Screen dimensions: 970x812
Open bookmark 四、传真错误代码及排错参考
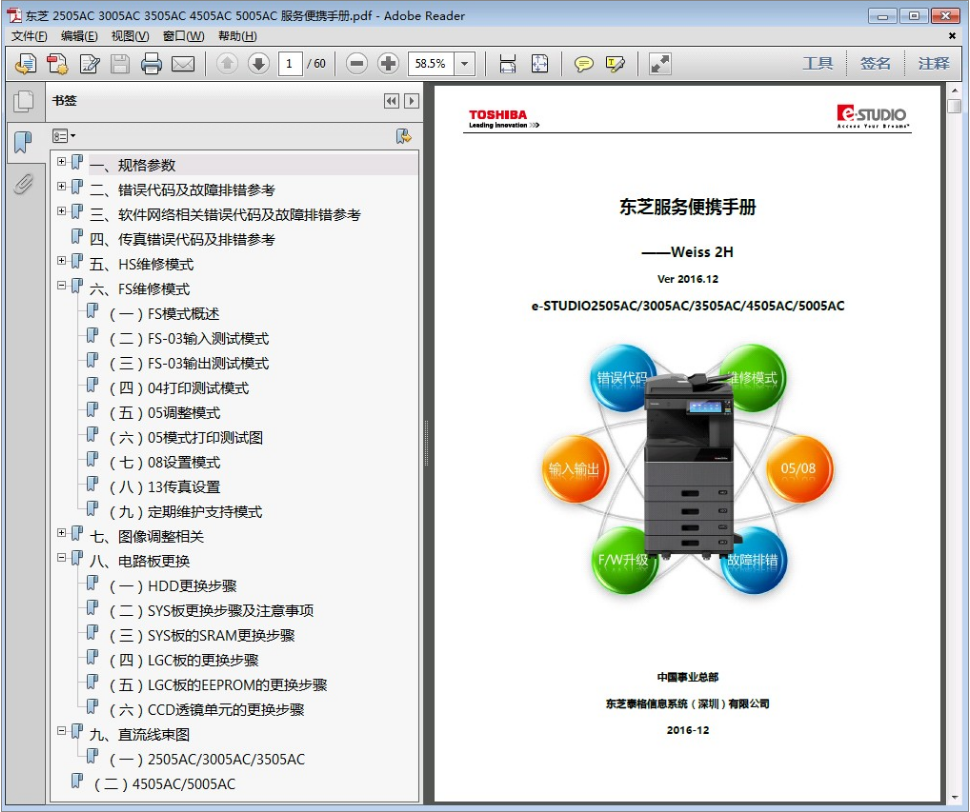coord(182,239)
